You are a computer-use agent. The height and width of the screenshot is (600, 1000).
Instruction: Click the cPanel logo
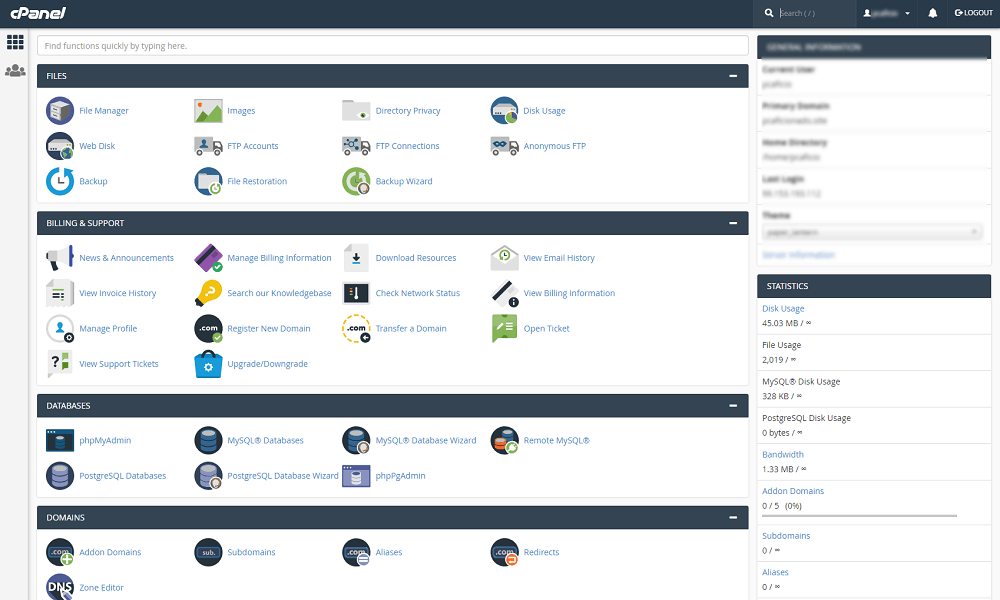point(38,13)
